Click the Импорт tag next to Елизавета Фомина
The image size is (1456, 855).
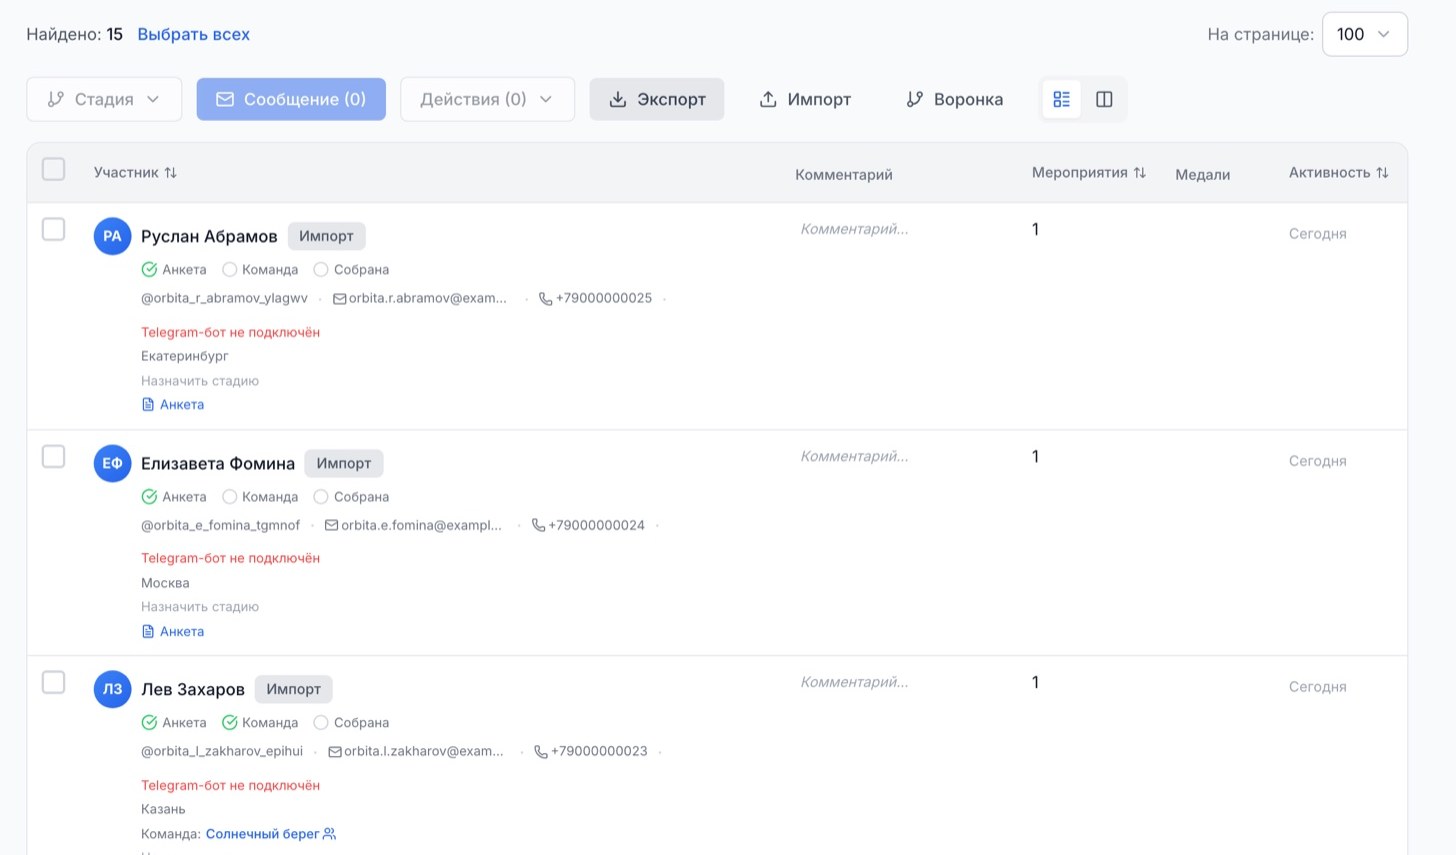[x=344, y=463]
